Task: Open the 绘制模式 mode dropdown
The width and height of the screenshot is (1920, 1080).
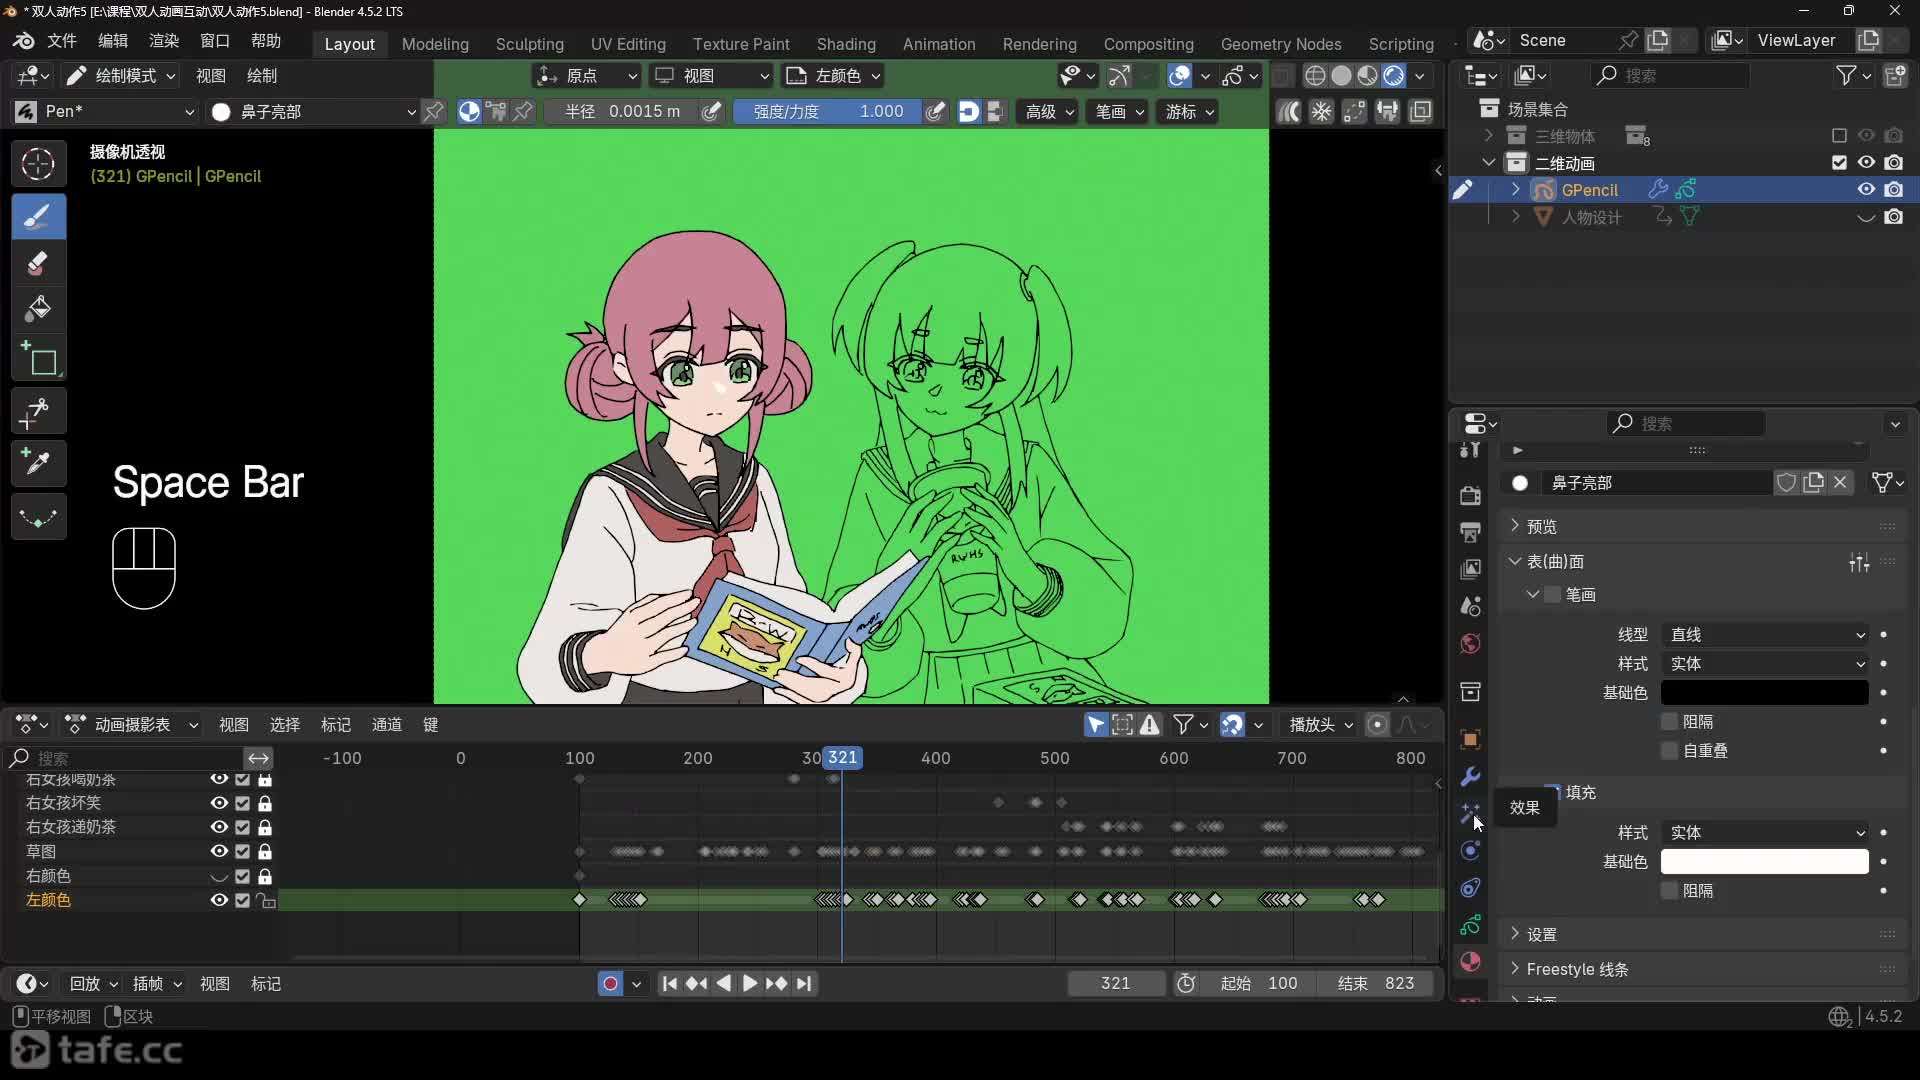Action: click(x=121, y=76)
